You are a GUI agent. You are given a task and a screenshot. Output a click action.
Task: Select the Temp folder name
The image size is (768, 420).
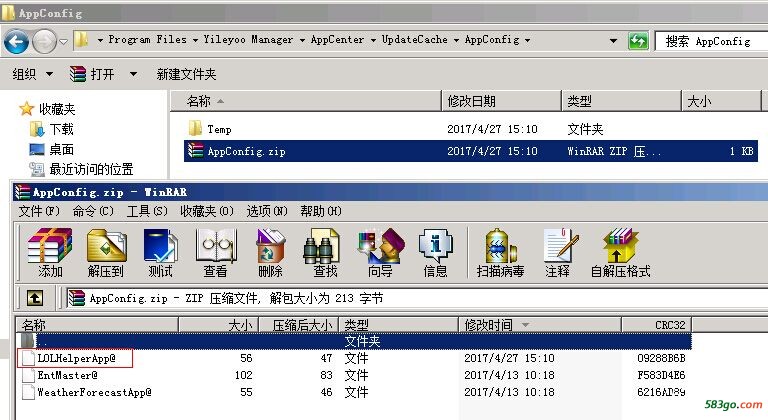point(219,129)
